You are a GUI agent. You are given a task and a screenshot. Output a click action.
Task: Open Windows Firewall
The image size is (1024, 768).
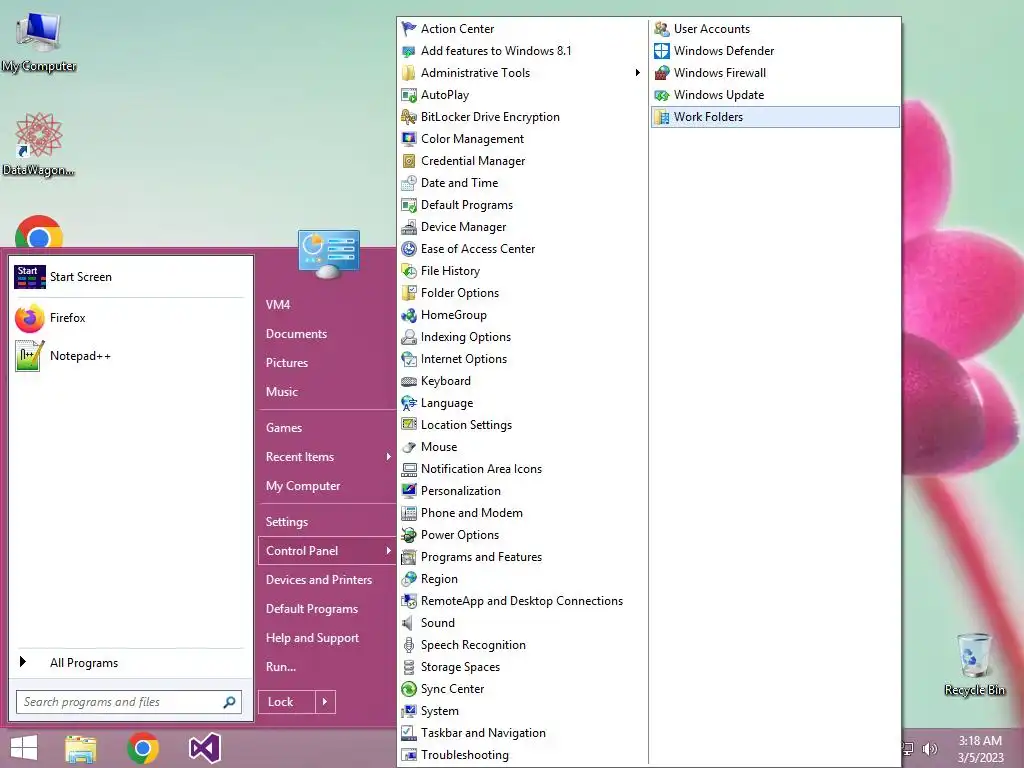(x=775, y=72)
